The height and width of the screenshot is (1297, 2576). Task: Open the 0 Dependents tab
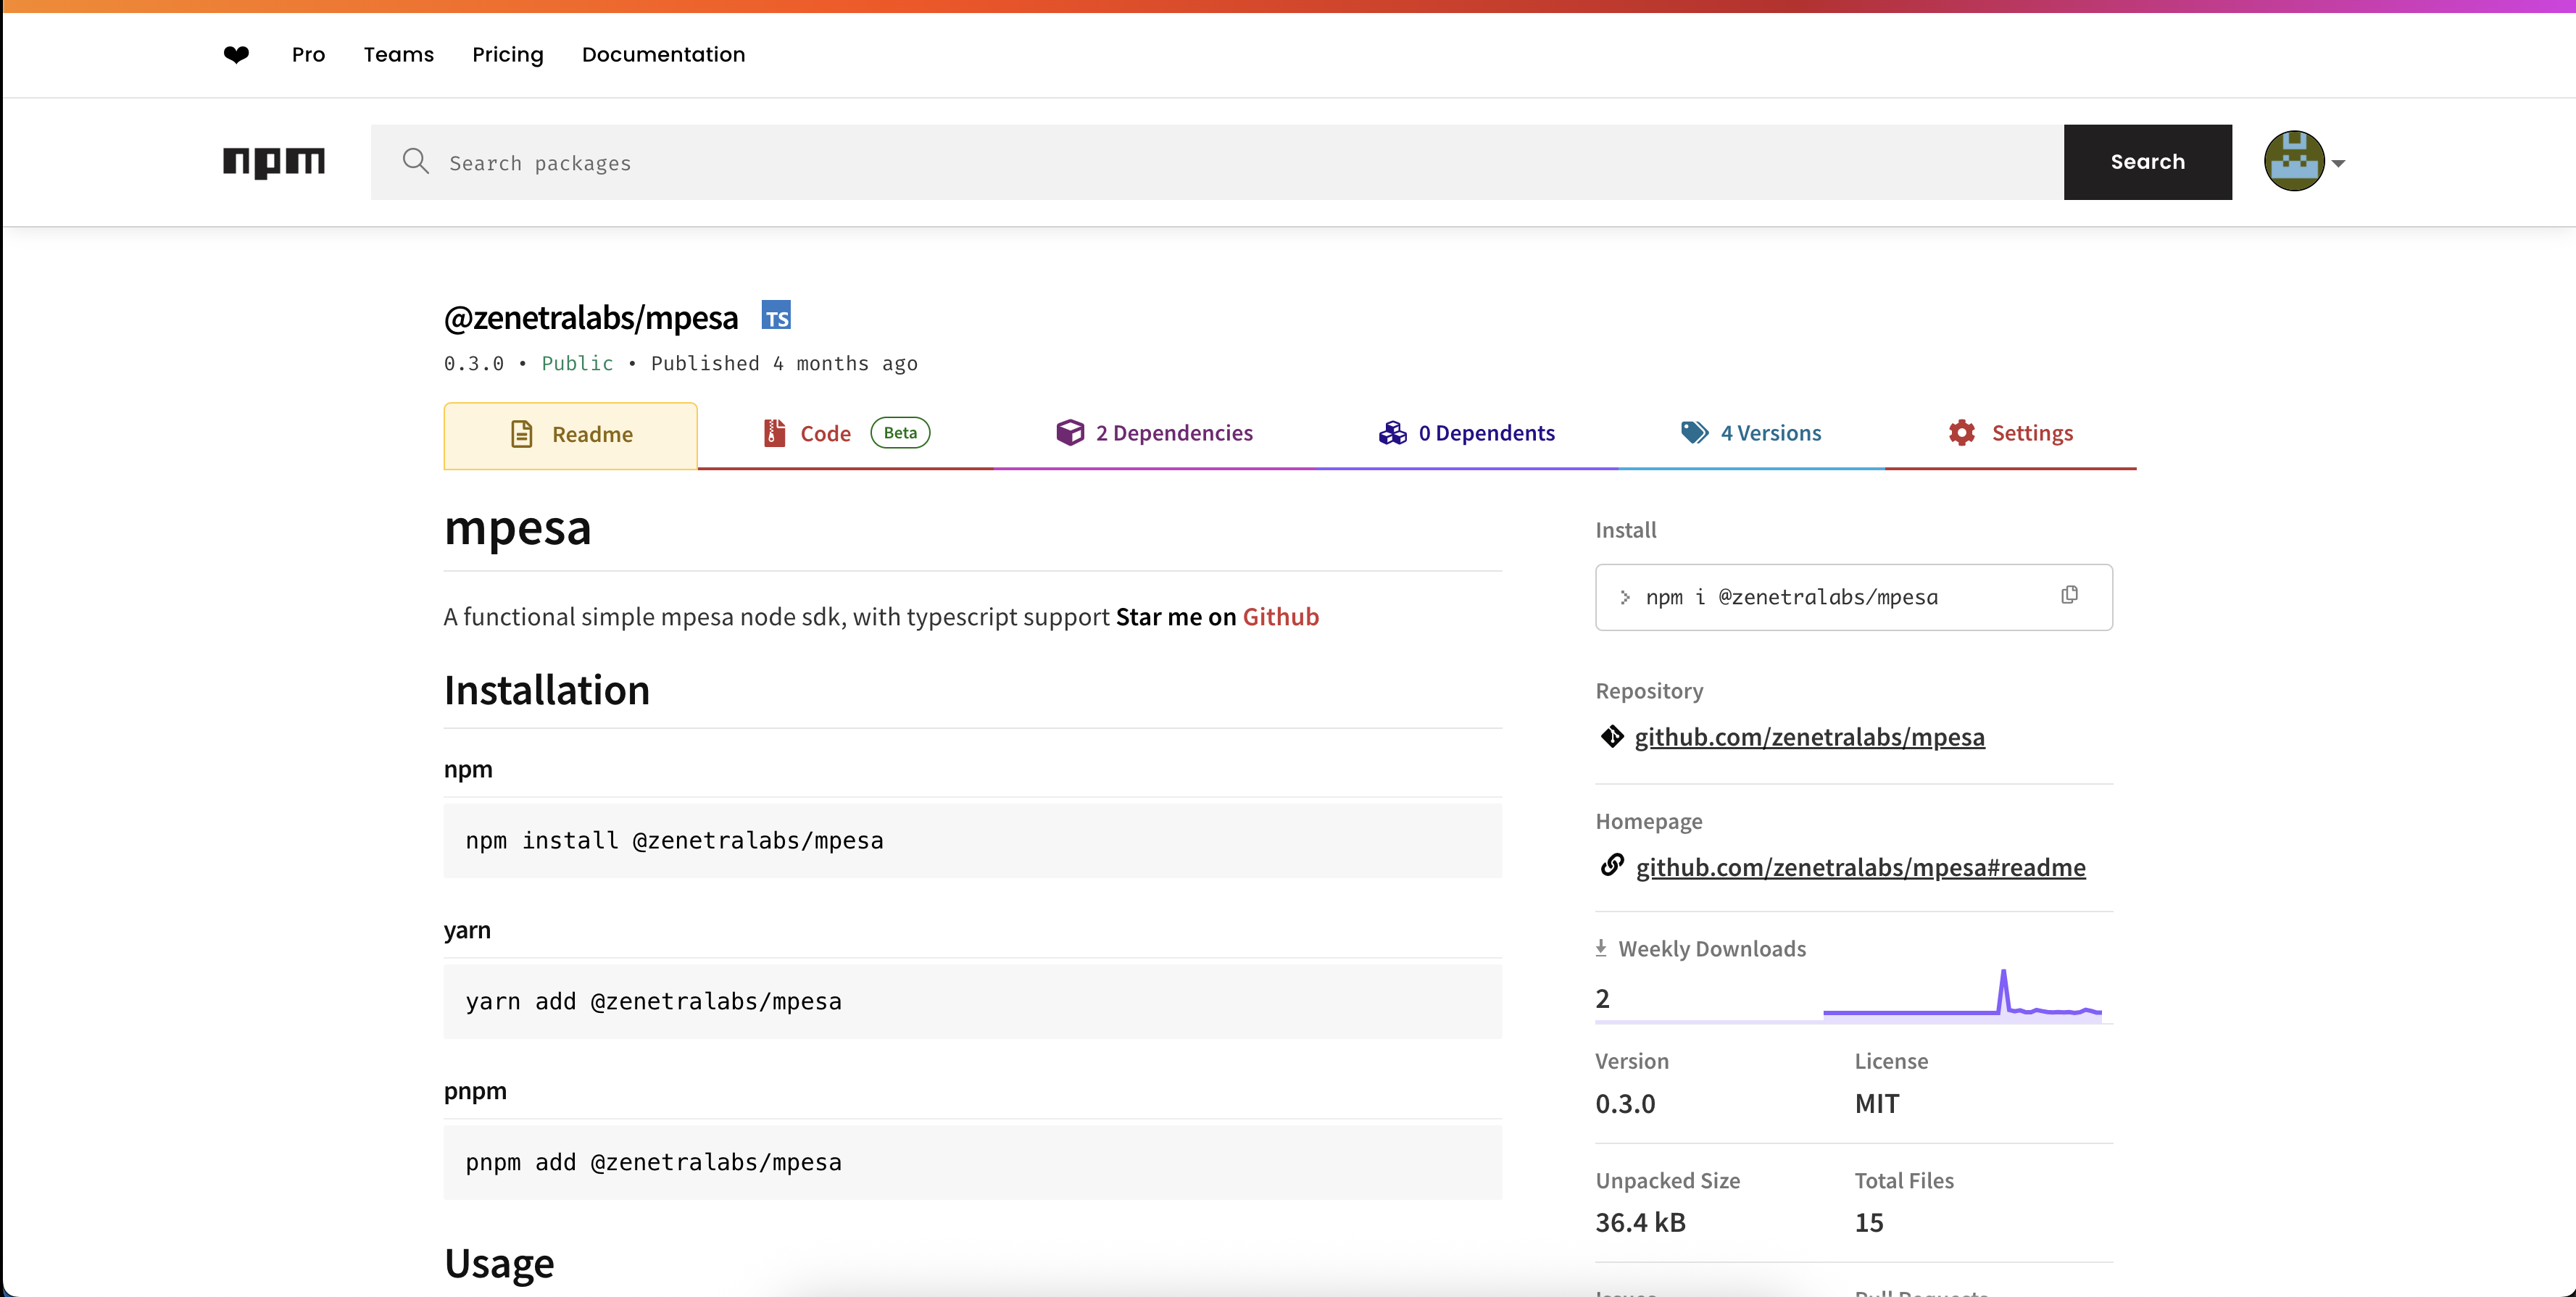pyautogui.click(x=1467, y=433)
